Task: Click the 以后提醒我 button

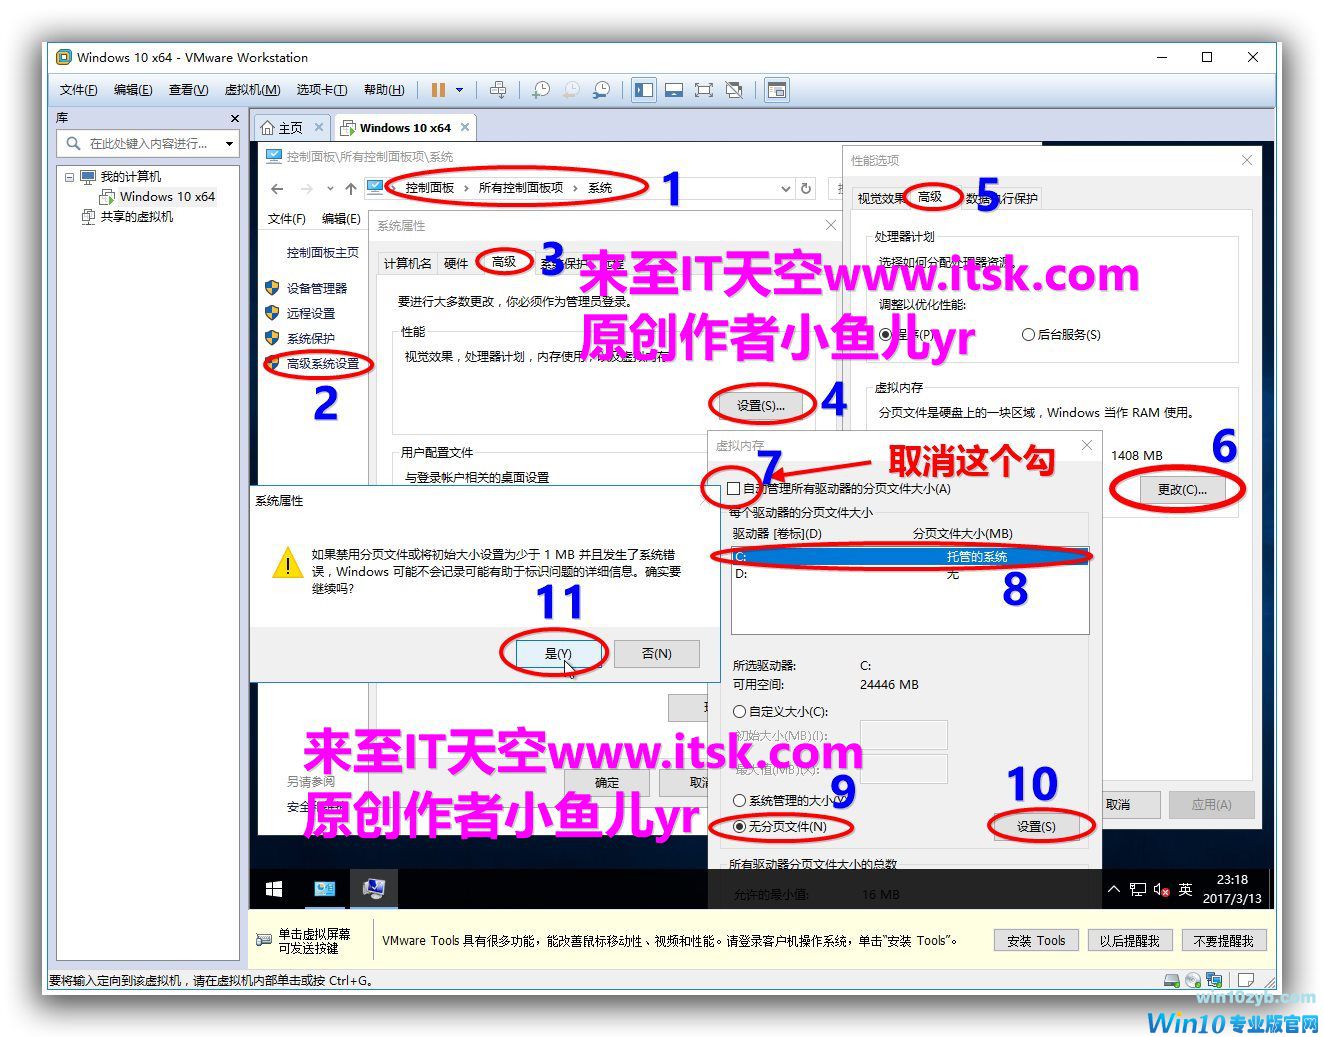Action: (x=1130, y=941)
